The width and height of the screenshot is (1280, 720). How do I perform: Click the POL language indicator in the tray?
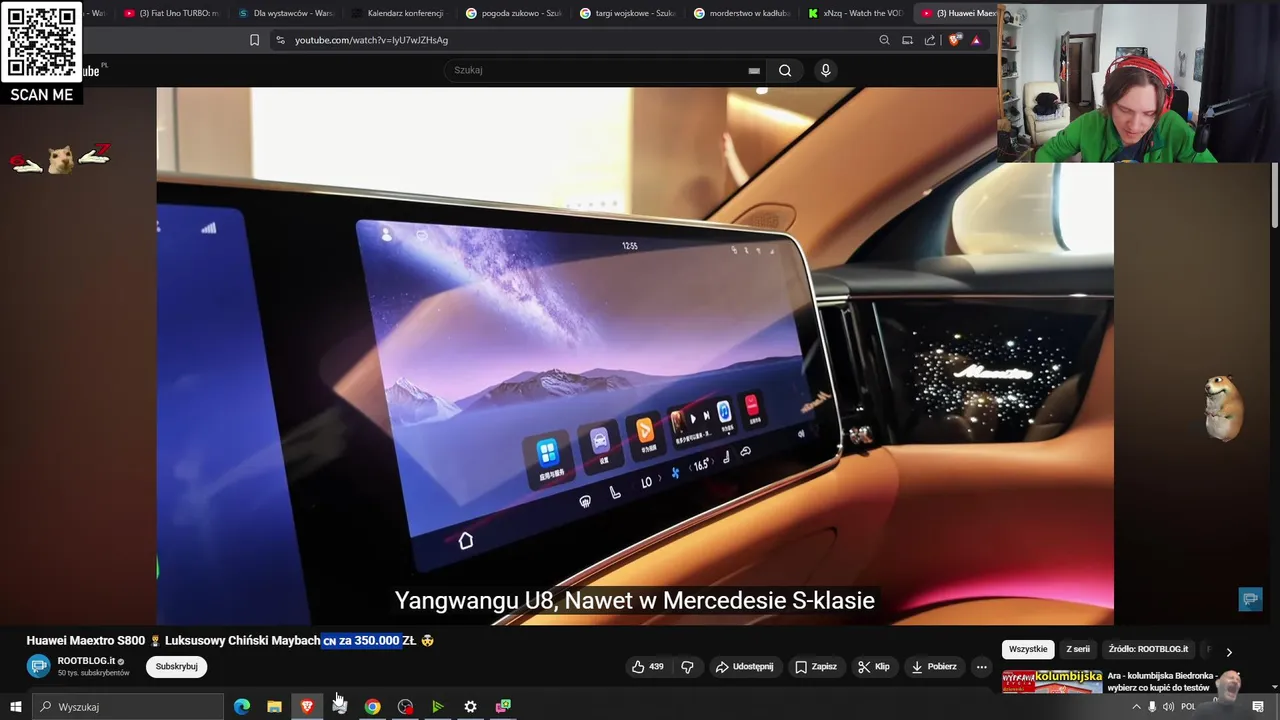point(1189,707)
